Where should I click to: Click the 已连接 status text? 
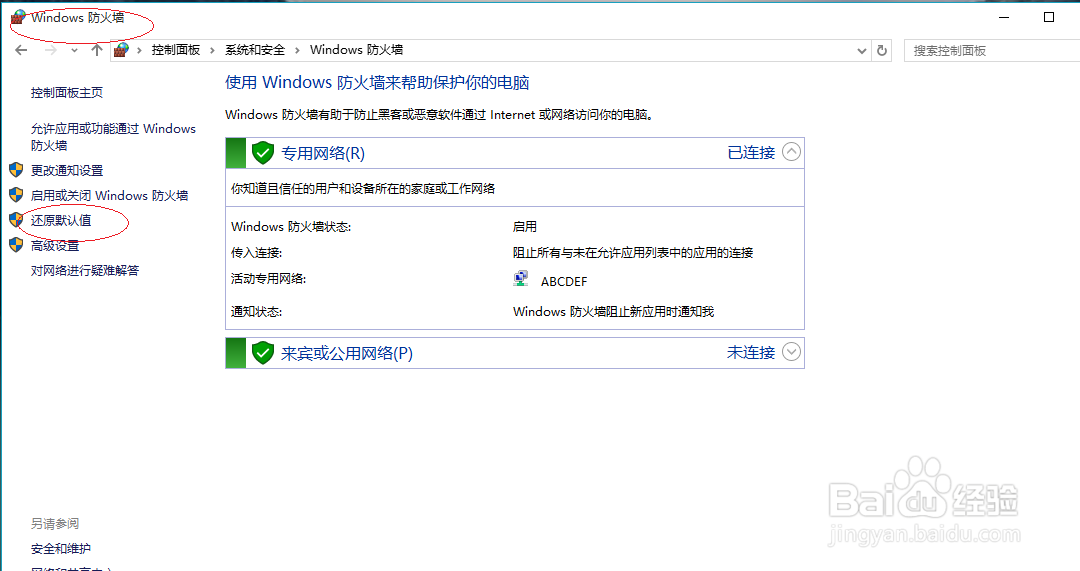751,152
